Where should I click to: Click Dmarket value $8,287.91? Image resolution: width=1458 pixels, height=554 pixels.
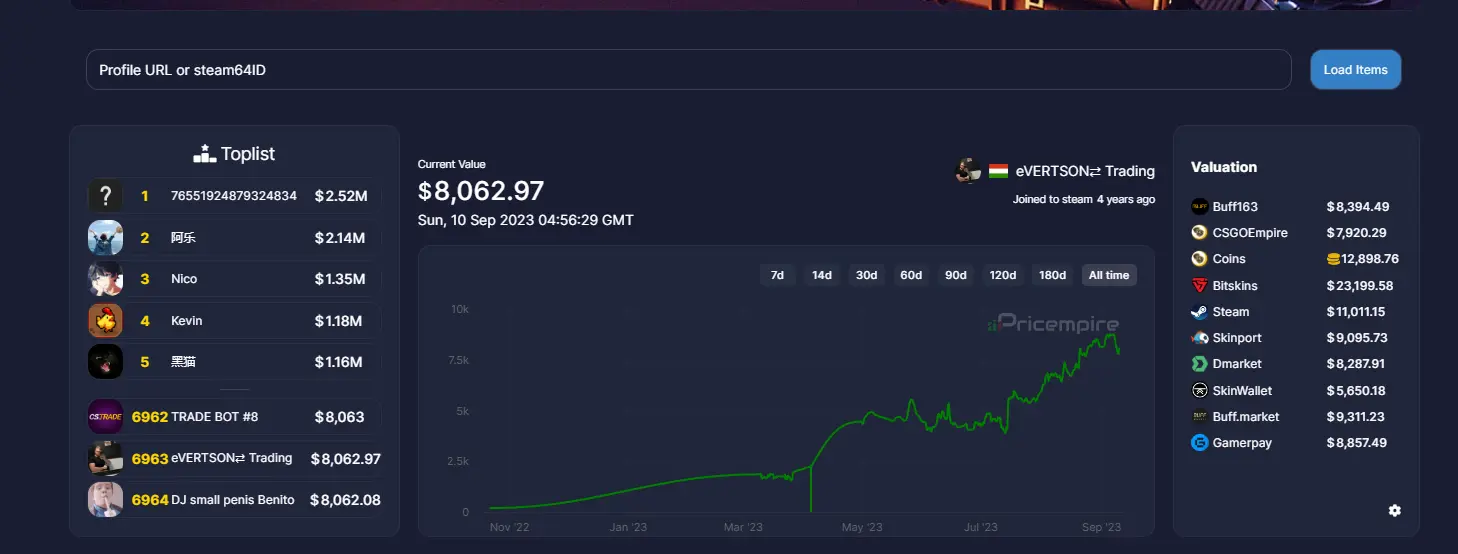(x=1356, y=364)
